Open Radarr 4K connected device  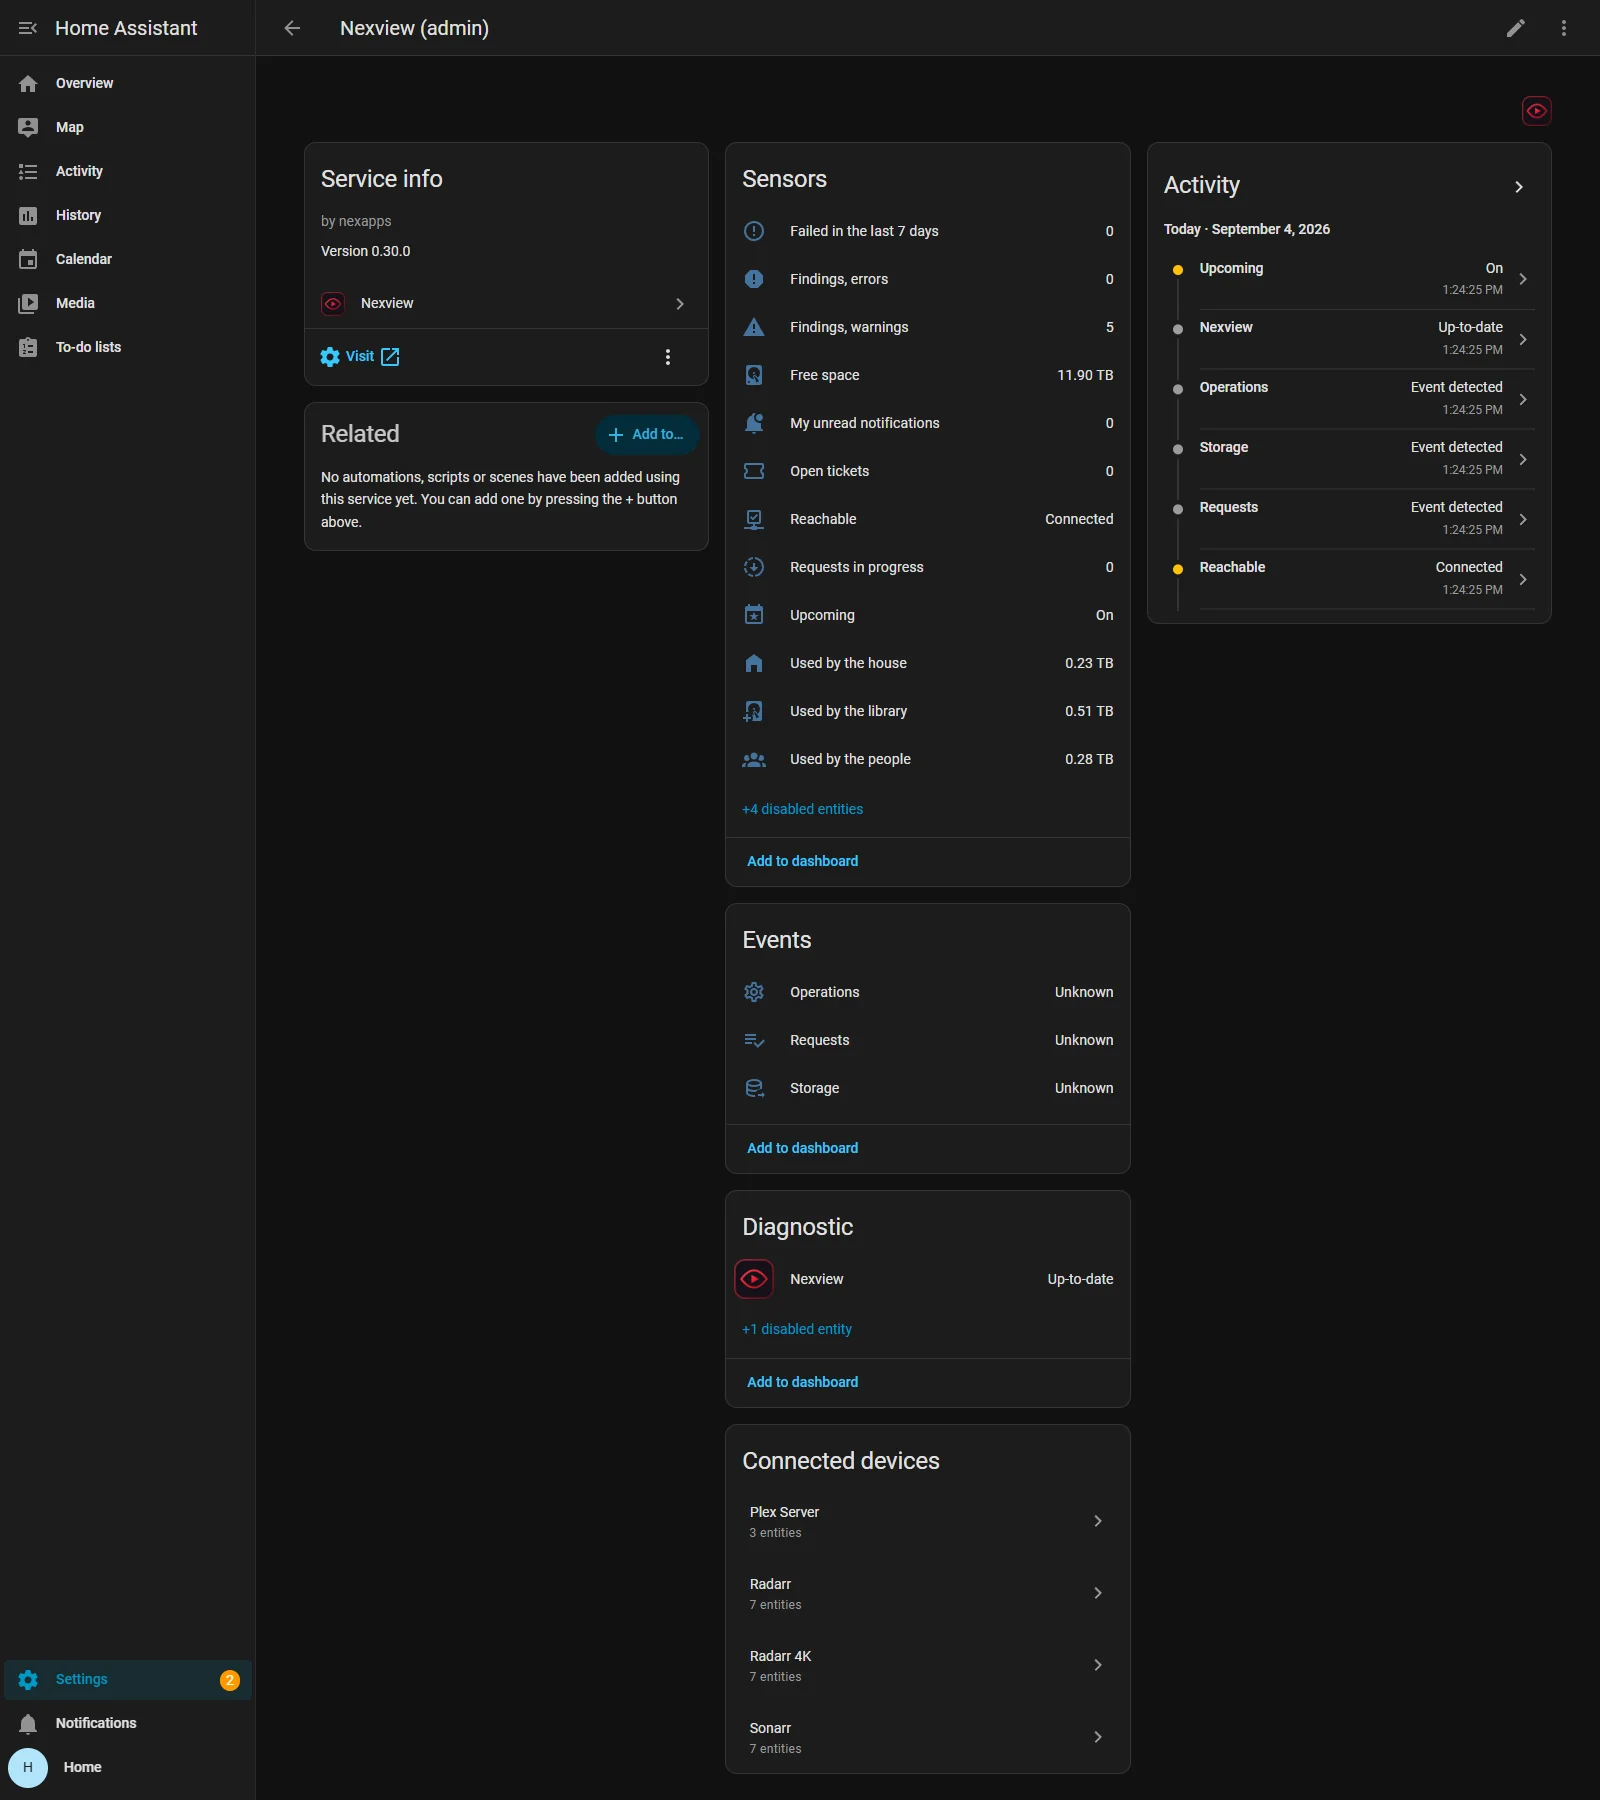(x=927, y=1665)
